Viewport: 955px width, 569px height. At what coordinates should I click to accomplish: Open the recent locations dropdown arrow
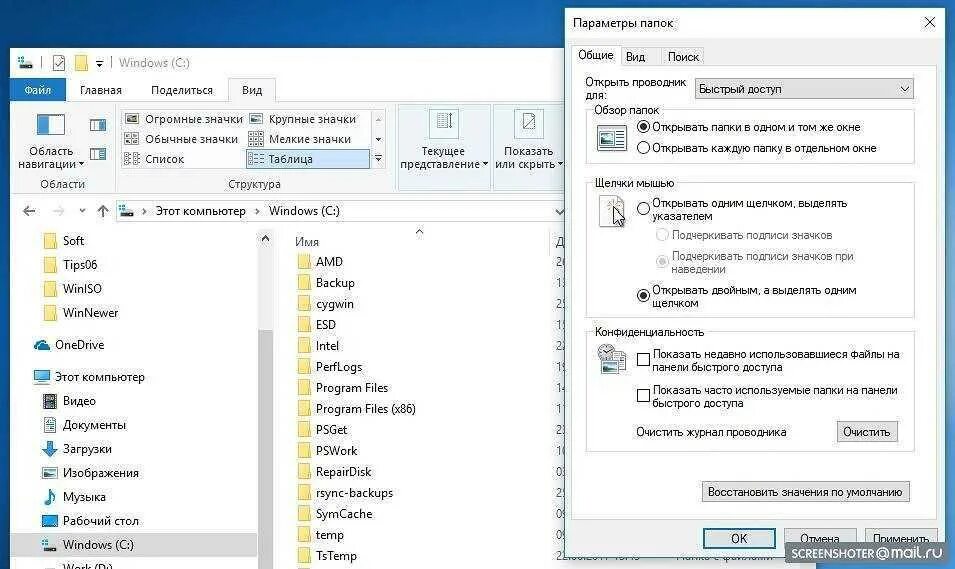(82, 211)
